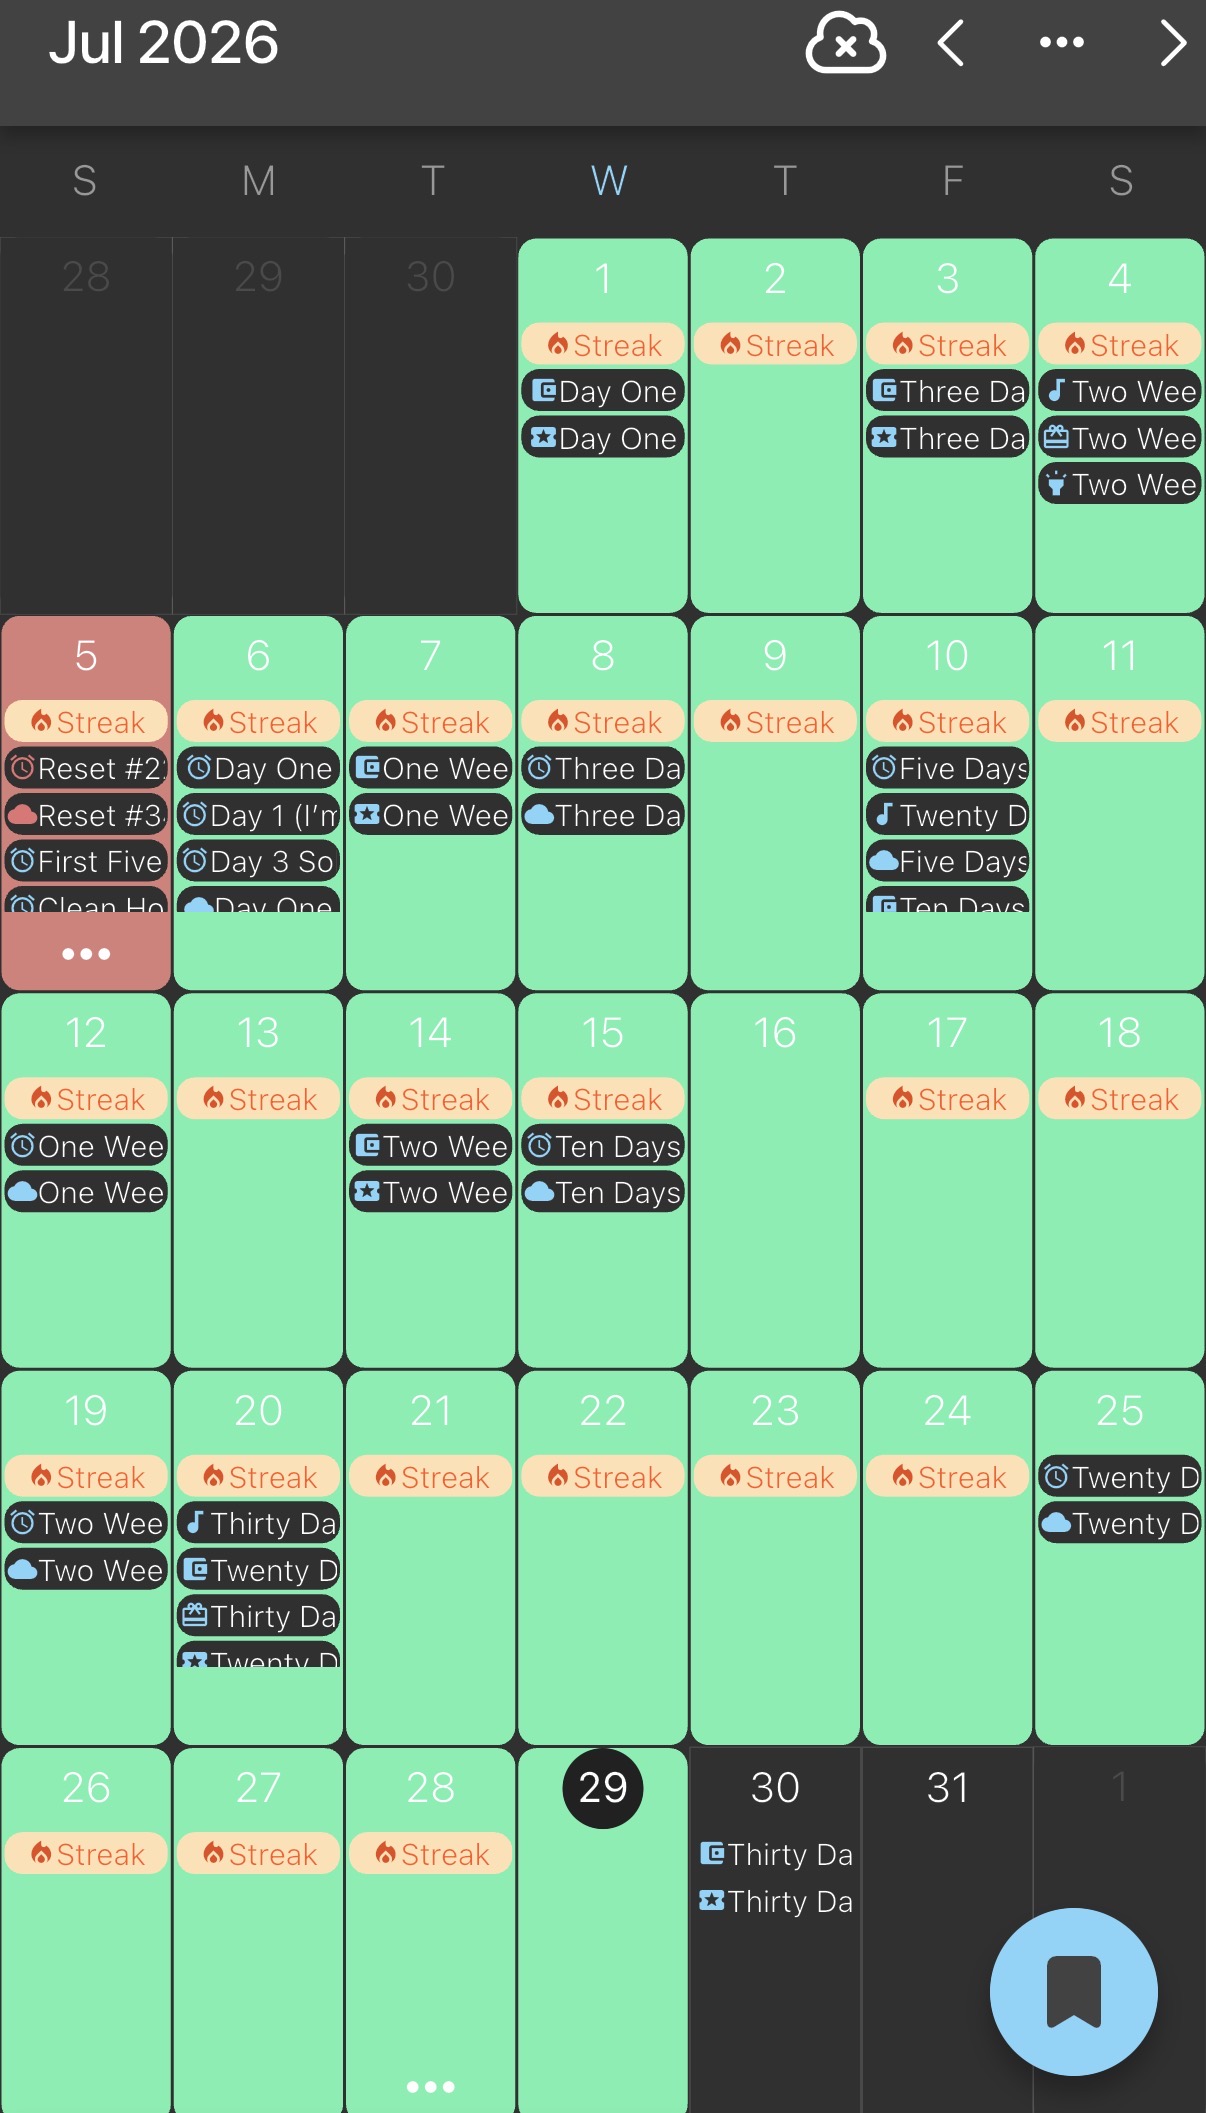Go to previous month with left chevron
Screen dimensions: 1206x2113
coord(951,43)
